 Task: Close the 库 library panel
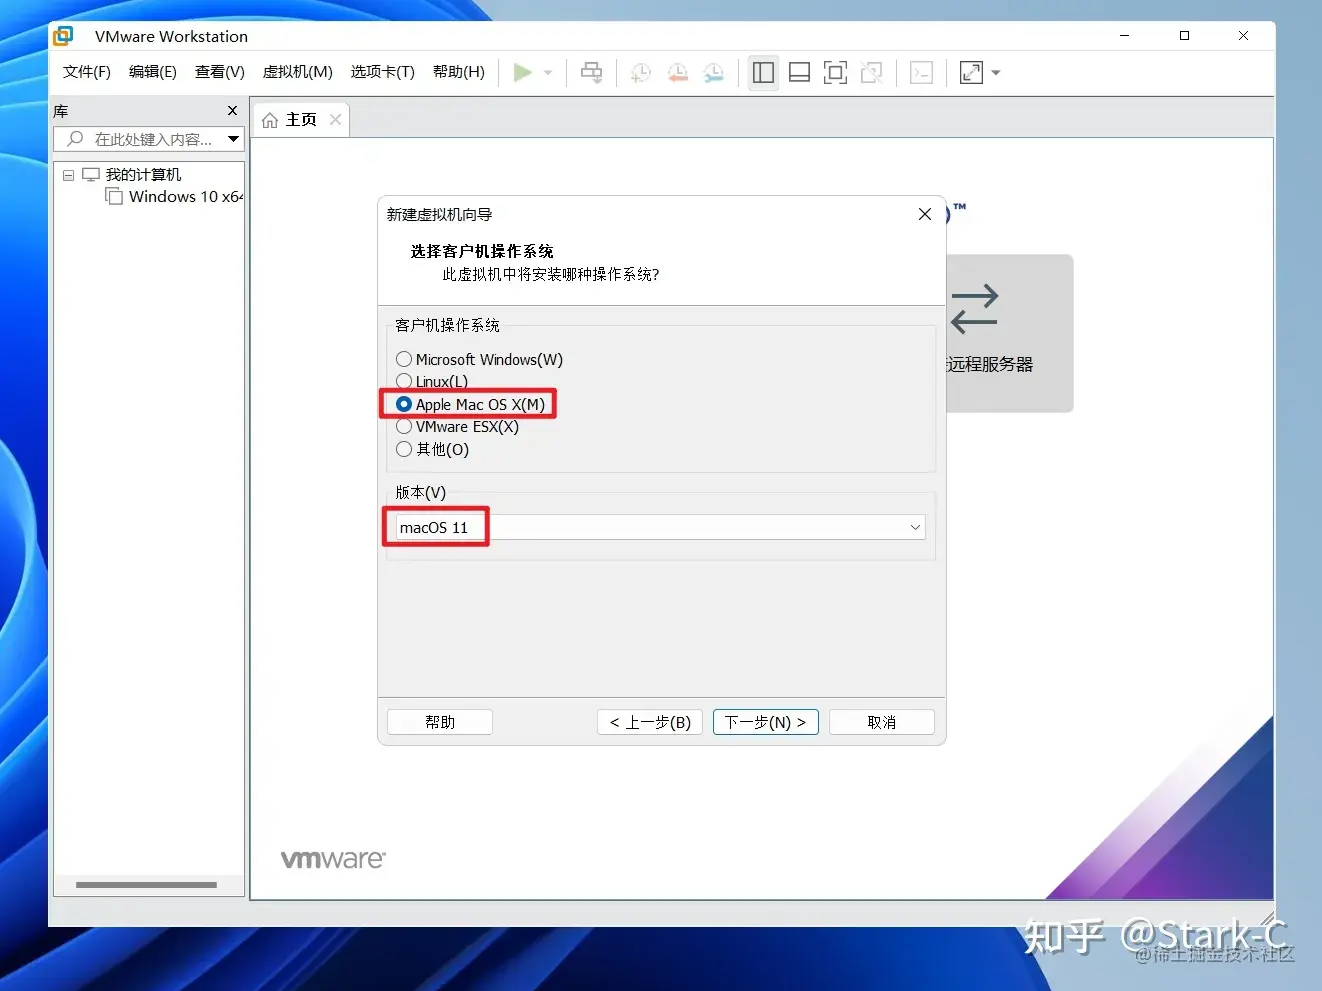click(x=233, y=111)
